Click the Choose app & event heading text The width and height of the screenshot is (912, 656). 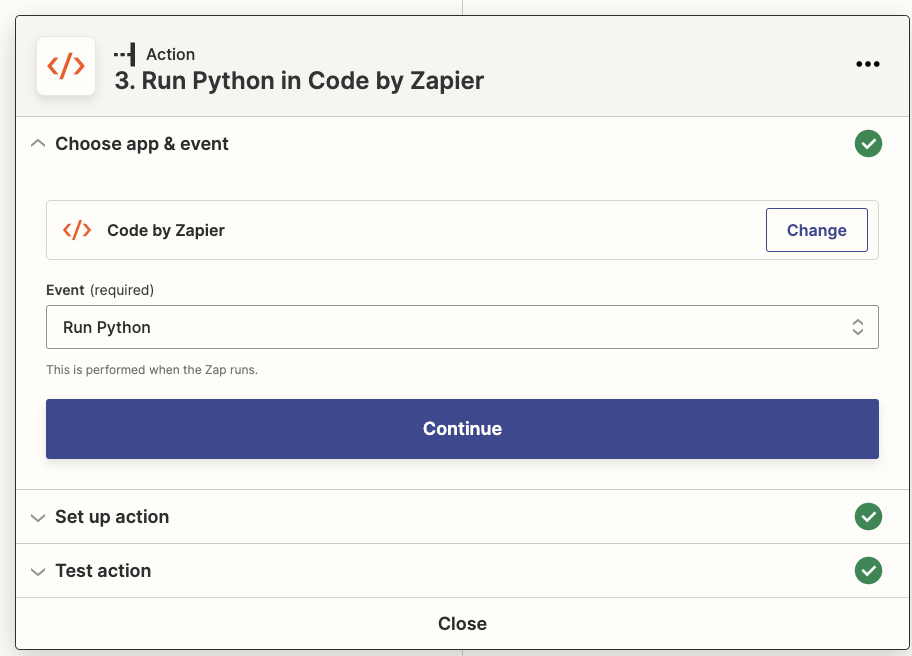point(142,144)
